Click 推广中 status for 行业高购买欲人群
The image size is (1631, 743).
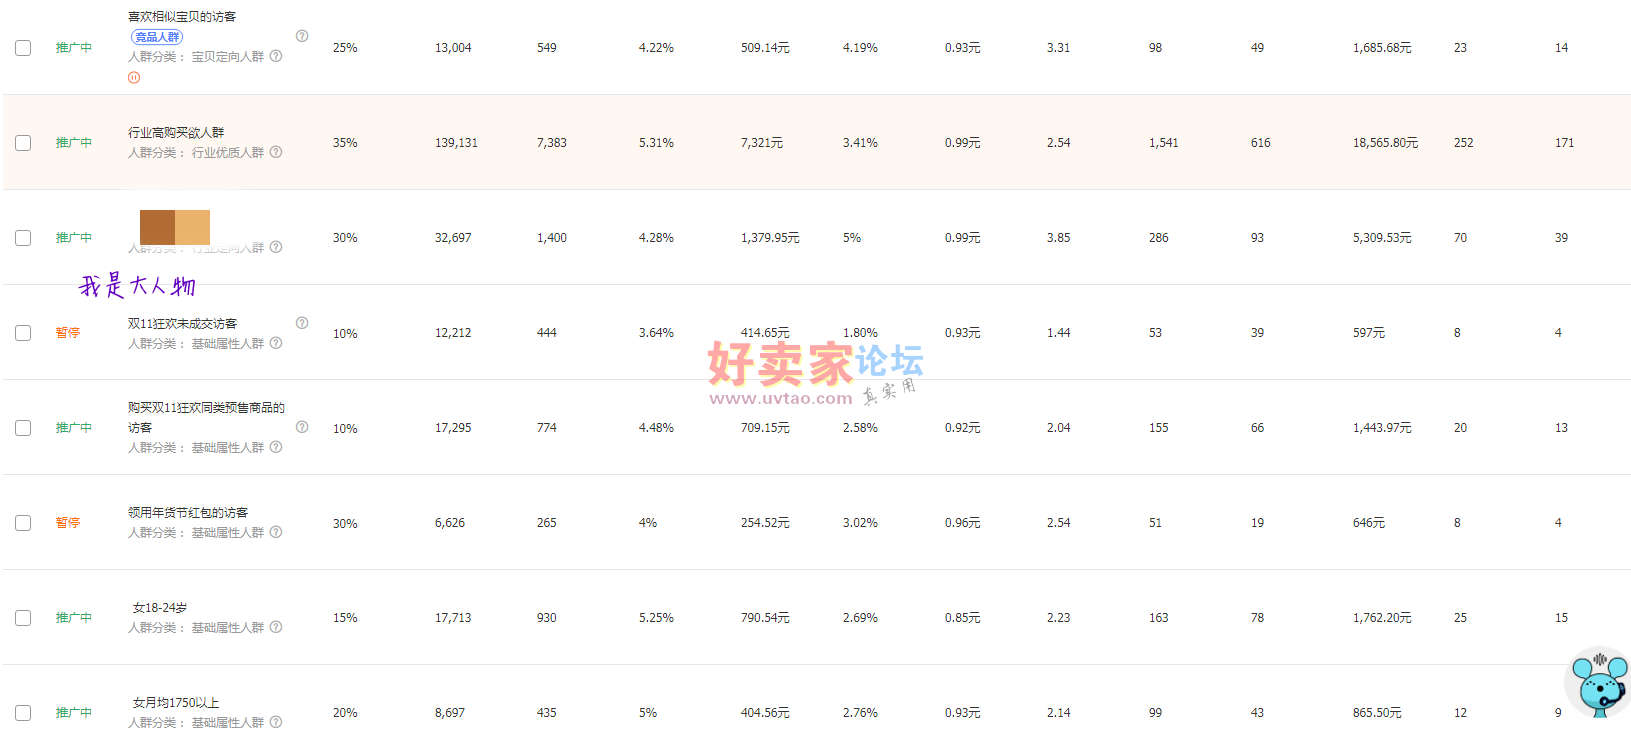[73, 143]
